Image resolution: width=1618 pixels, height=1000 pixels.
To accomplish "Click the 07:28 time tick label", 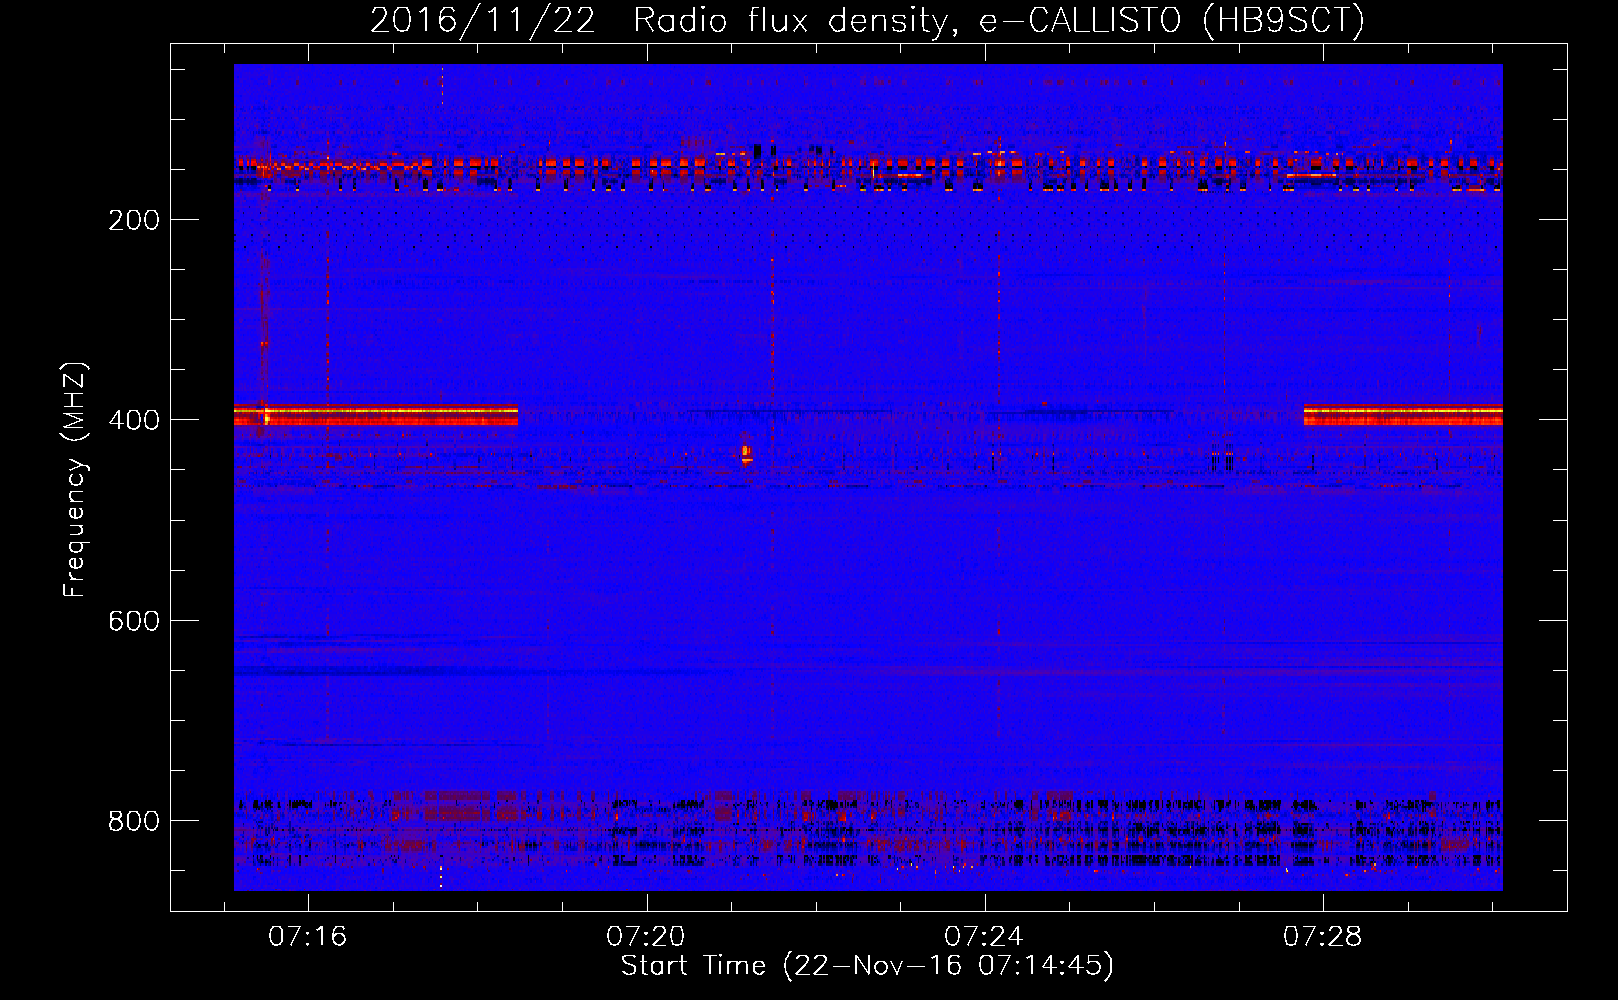I will (1322, 936).
